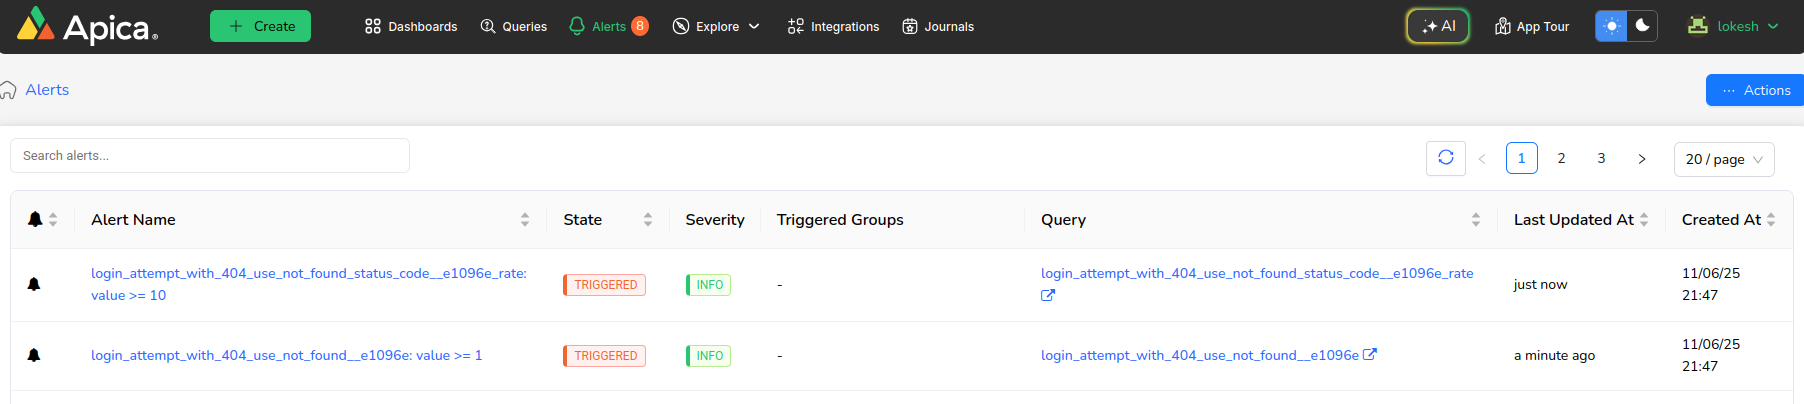The width and height of the screenshot is (1804, 404).
Task: Switch to dark mode theme
Action: tap(1642, 26)
